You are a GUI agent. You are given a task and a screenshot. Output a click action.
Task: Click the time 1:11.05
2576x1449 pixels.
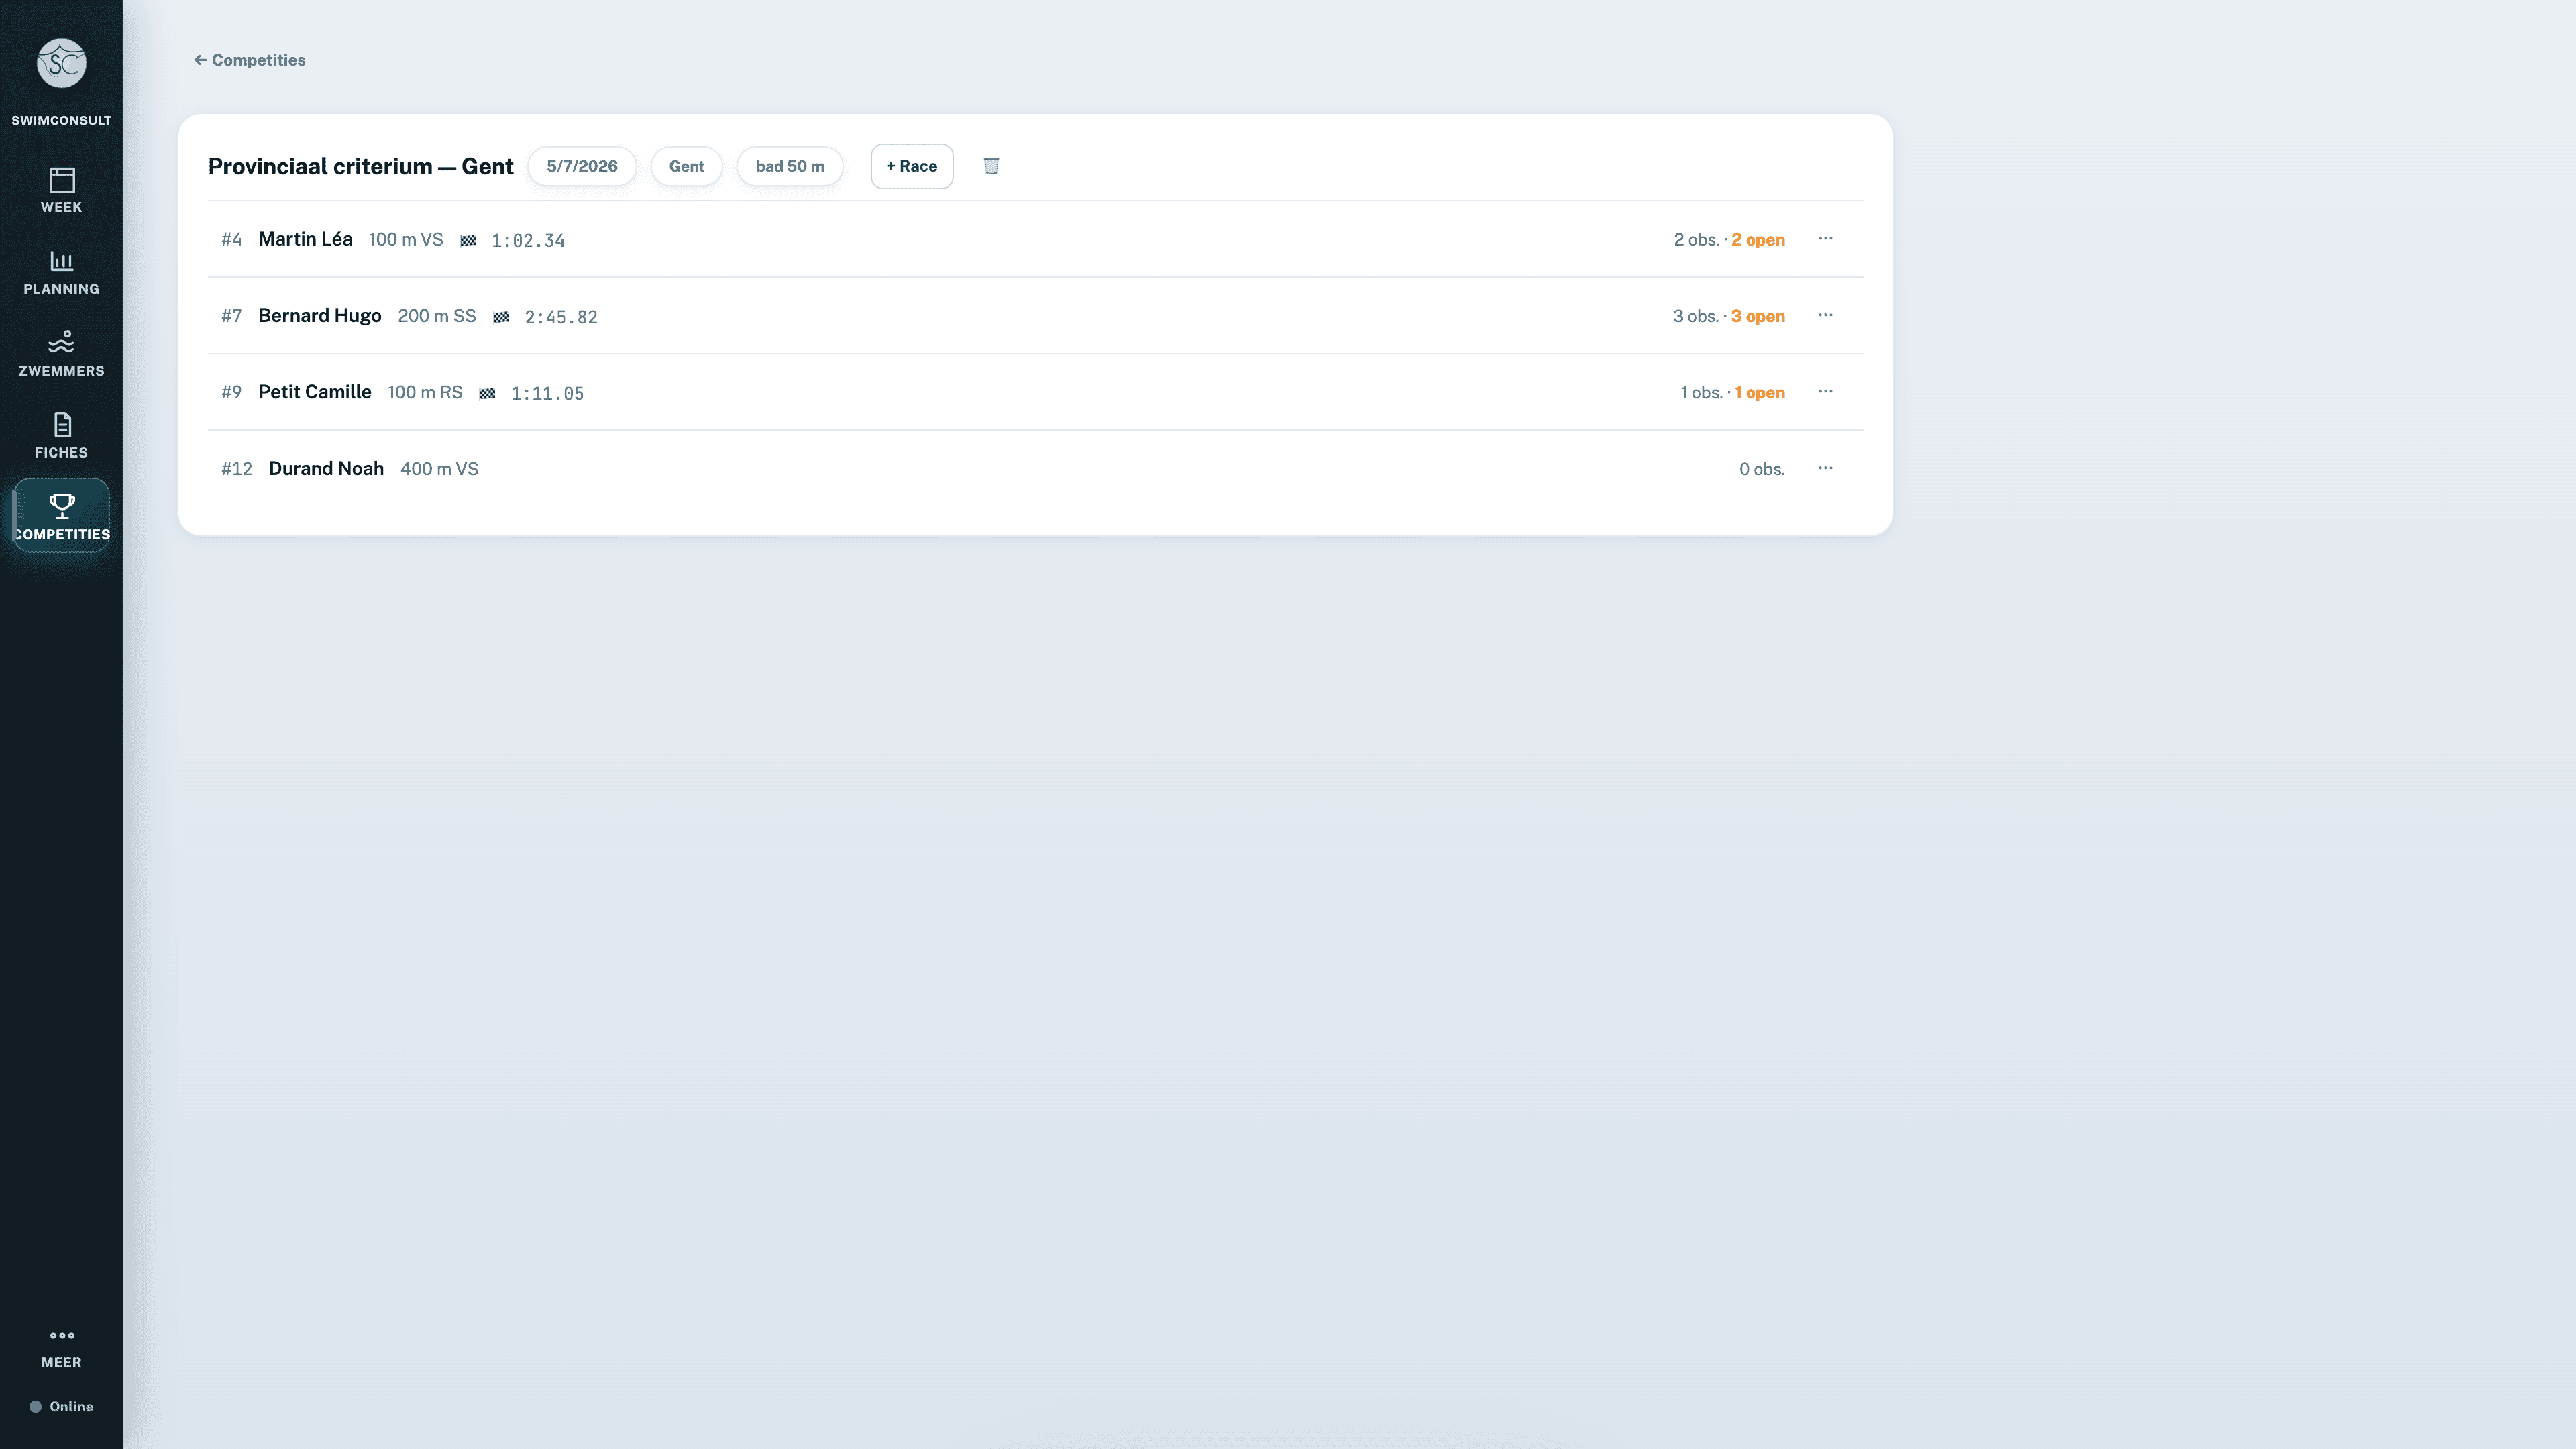point(547,393)
